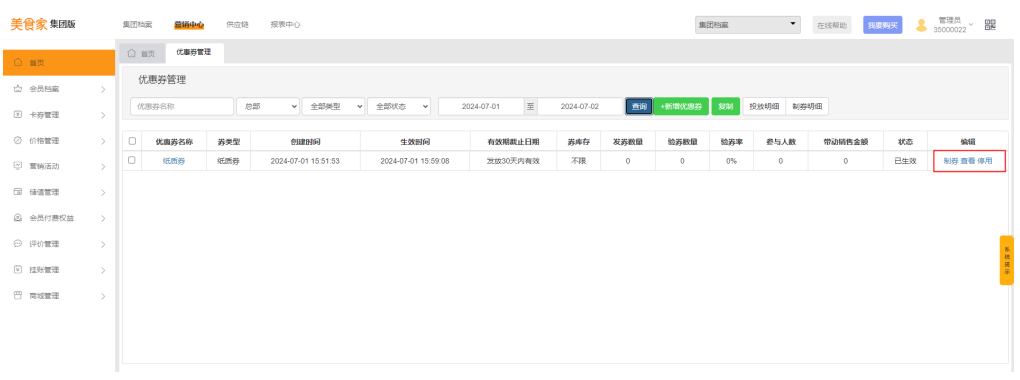Open the 全部状态 status dropdown
The height and width of the screenshot is (380, 1020).
(399, 107)
